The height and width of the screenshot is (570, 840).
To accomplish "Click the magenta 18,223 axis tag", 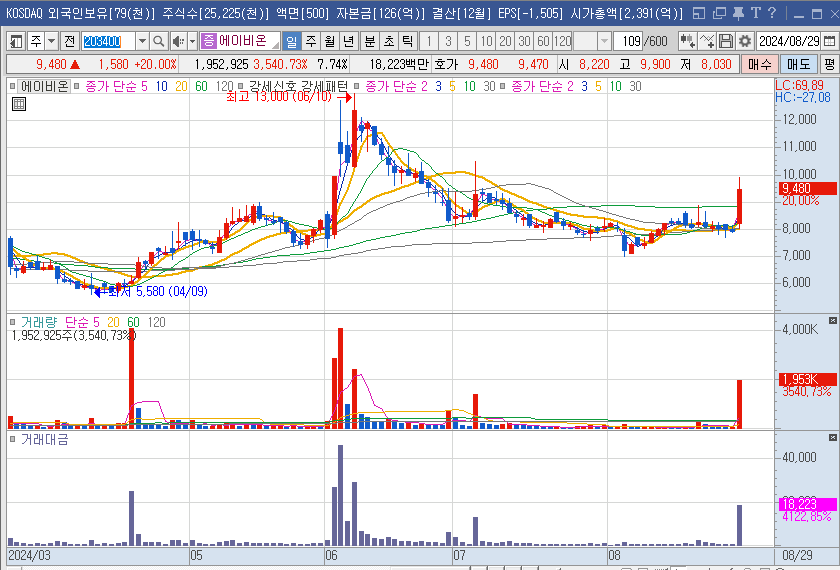I will click(807, 504).
